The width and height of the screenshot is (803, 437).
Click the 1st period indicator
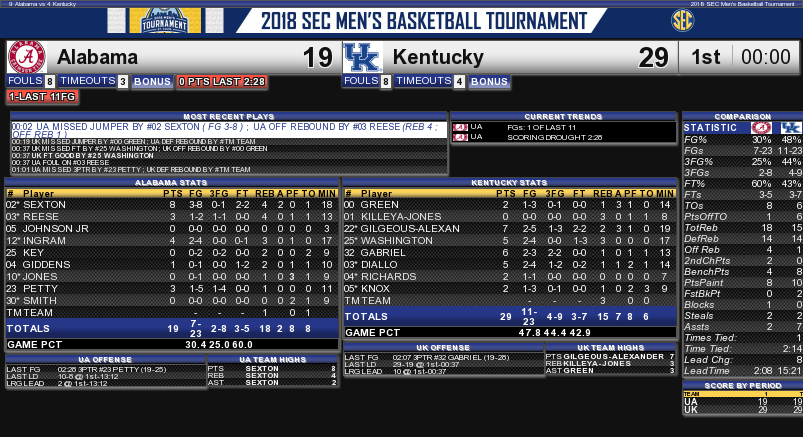click(706, 57)
